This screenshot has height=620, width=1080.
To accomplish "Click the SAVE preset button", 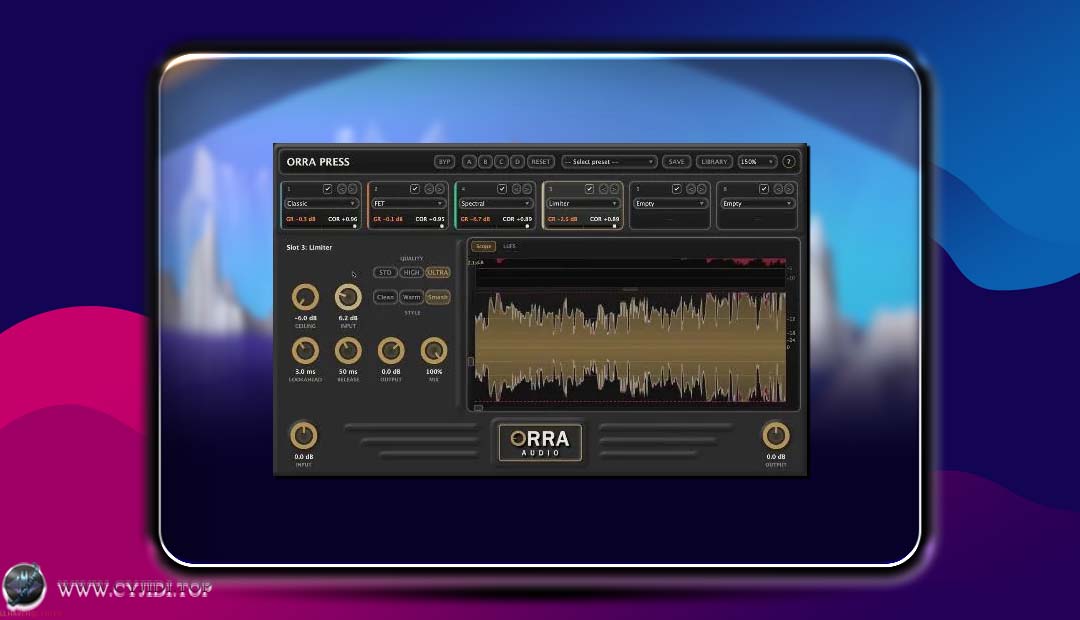I will tap(676, 162).
